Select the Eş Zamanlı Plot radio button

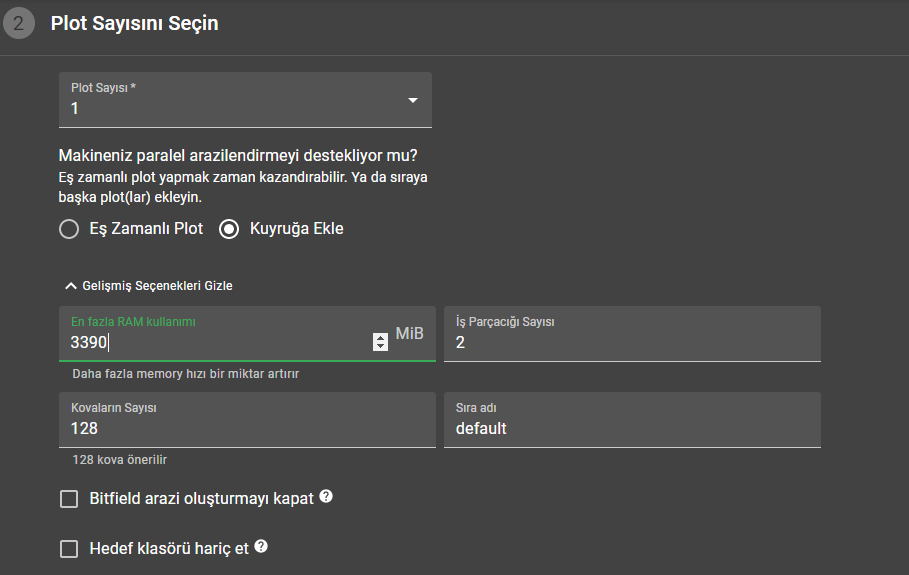click(x=69, y=229)
